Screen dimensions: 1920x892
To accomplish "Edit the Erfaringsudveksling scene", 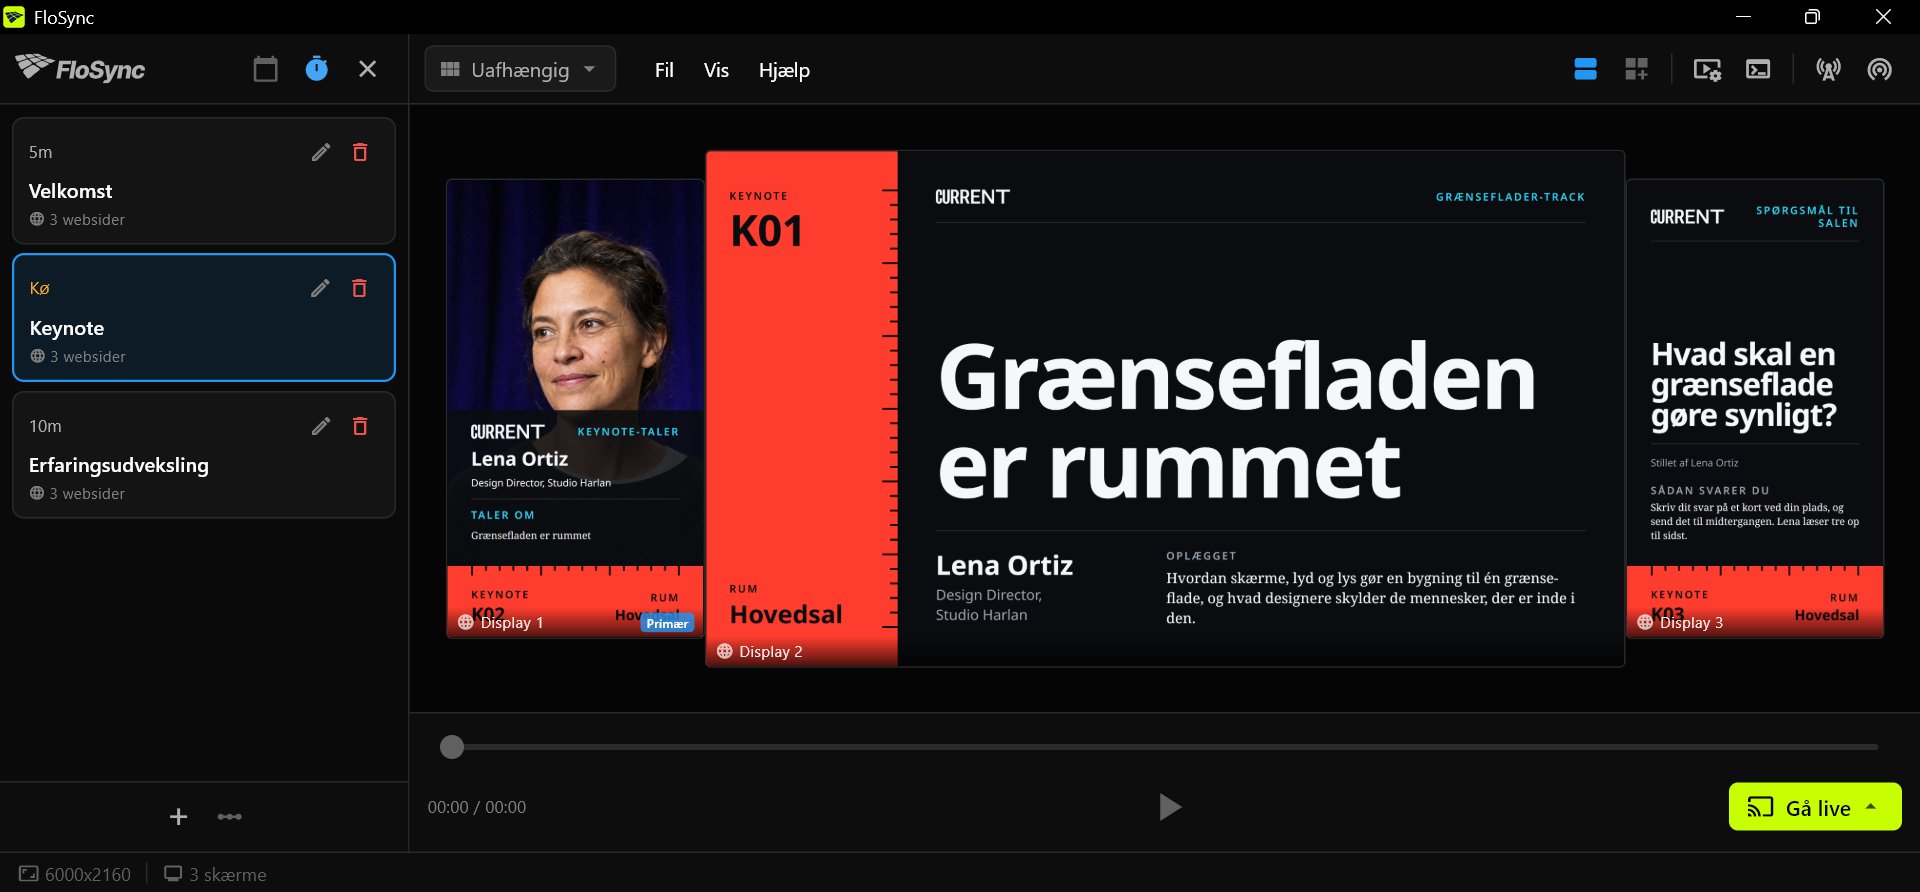I will point(320,426).
